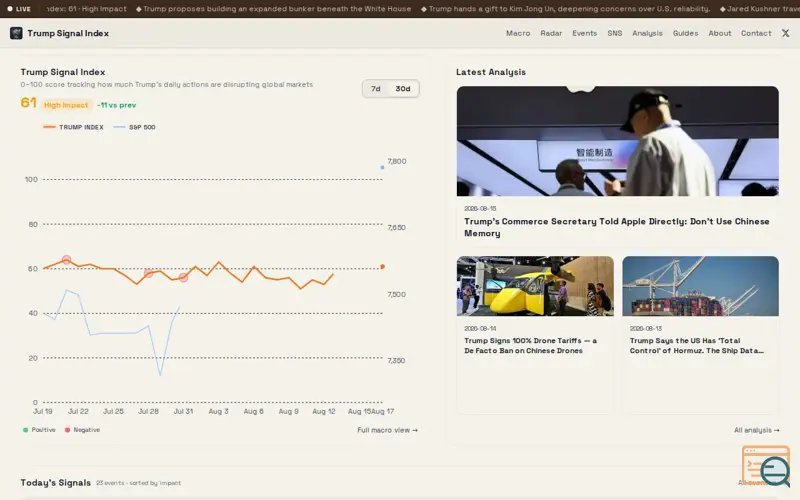The image size is (800, 500).
Task: Click the Today's Signals heading
Action: 56,483
